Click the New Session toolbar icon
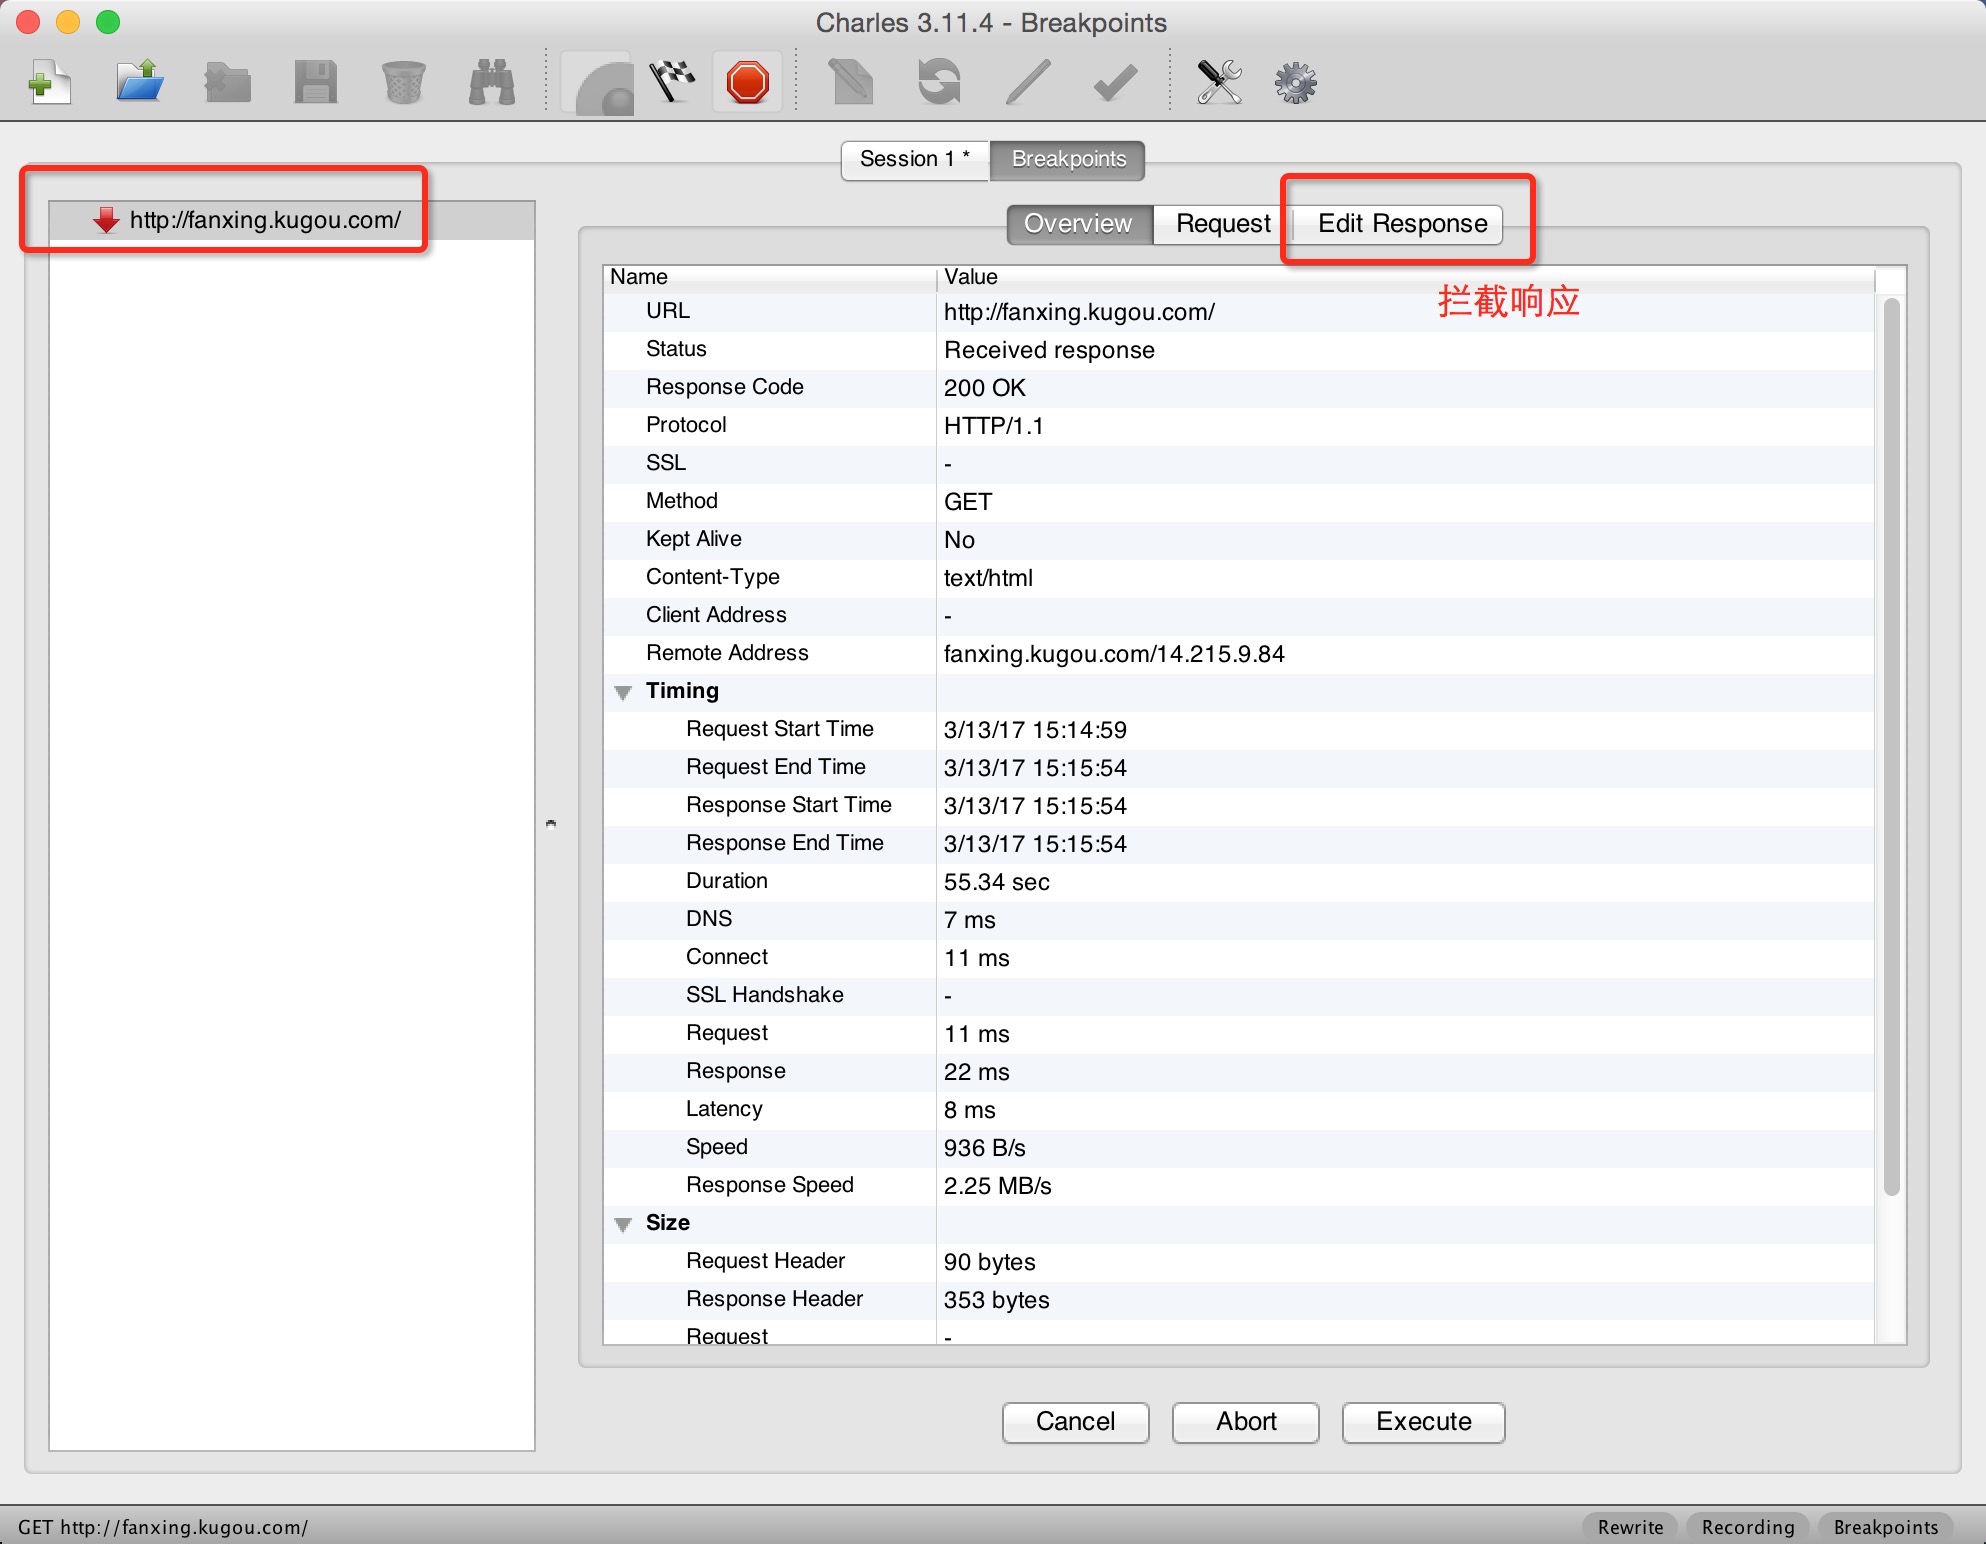 point(49,82)
